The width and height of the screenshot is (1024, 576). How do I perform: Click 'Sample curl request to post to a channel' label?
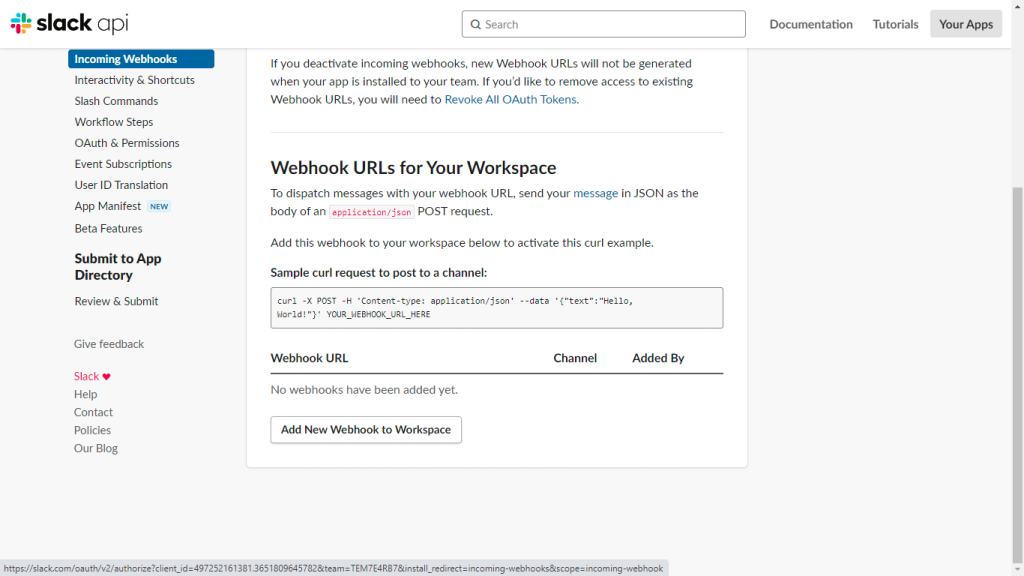coord(379,272)
